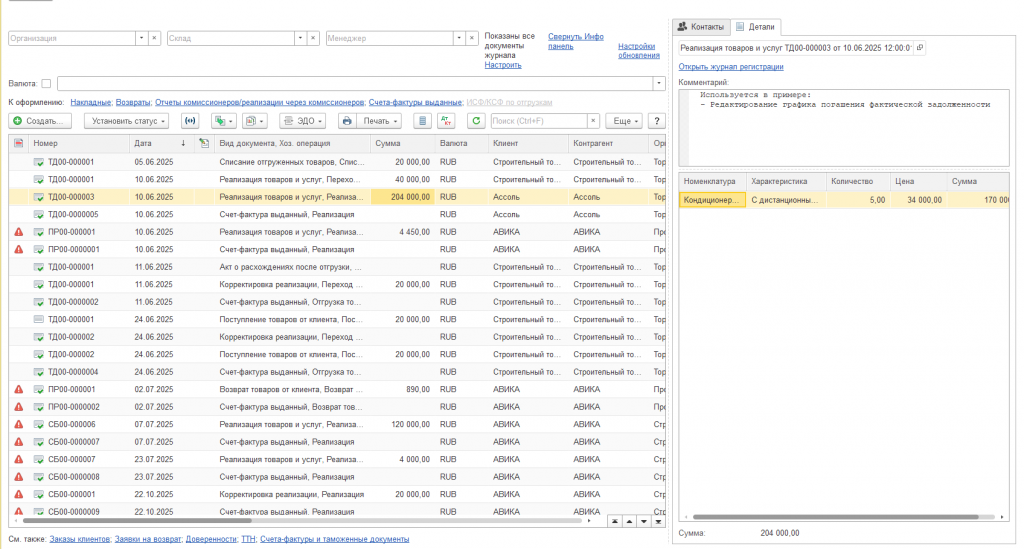Viewport: 1024px width, 549px height.
Task: Toggle the Валюта checkbox
Action: click(x=46, y=84)
